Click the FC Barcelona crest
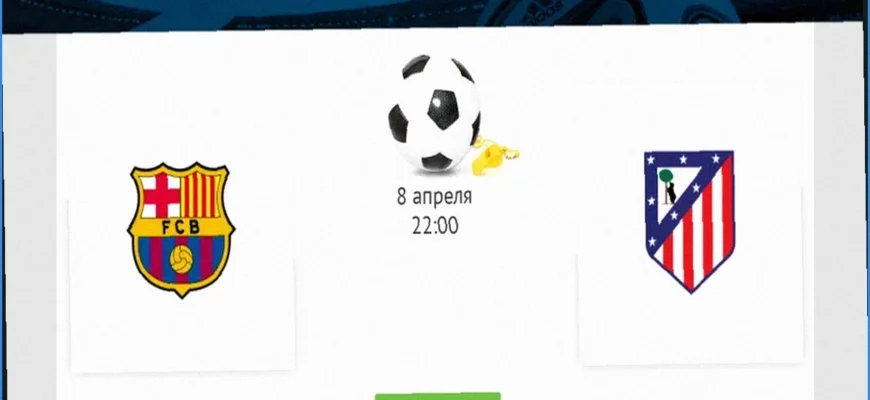 [181, 229]
